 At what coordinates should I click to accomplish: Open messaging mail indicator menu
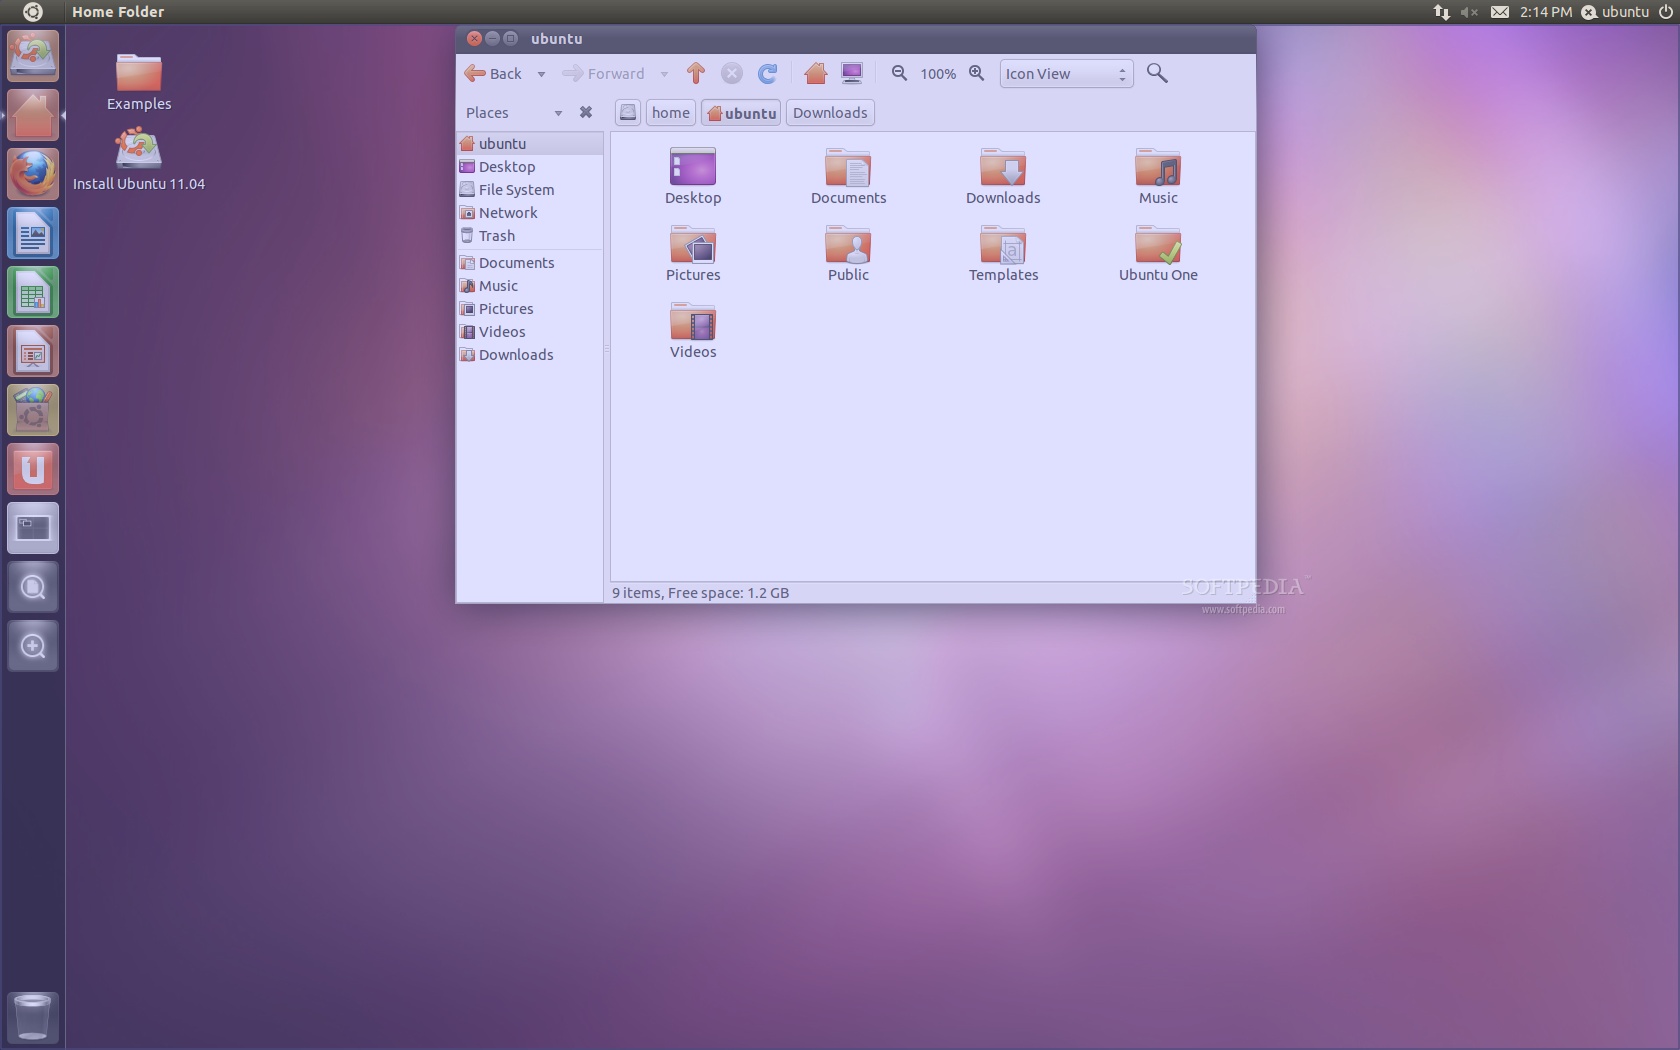1500,12
